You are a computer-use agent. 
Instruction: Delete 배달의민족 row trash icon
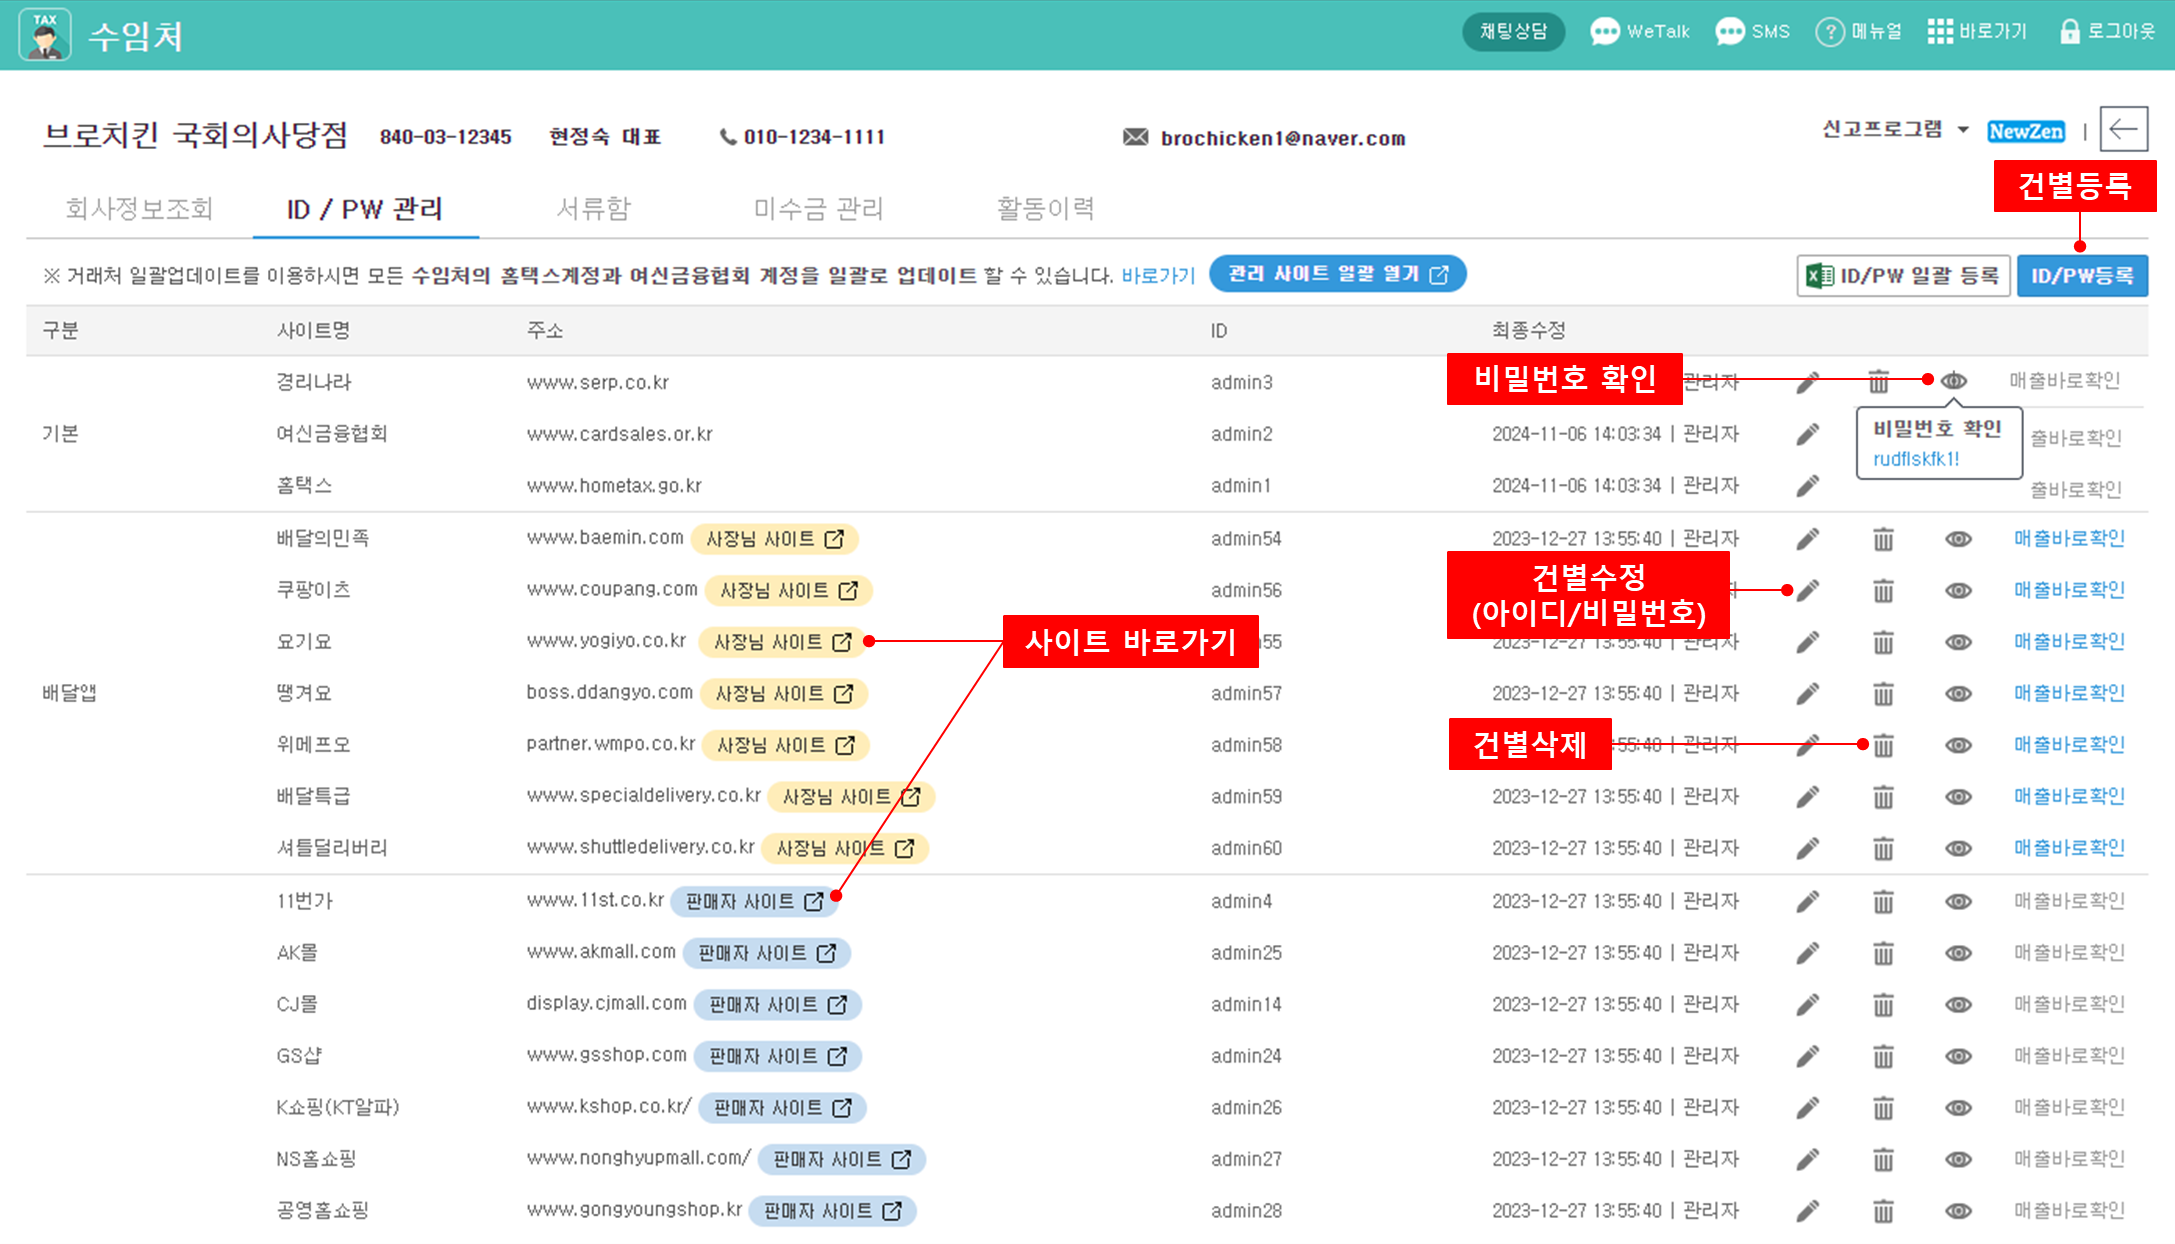click(x=1883, y=539)
